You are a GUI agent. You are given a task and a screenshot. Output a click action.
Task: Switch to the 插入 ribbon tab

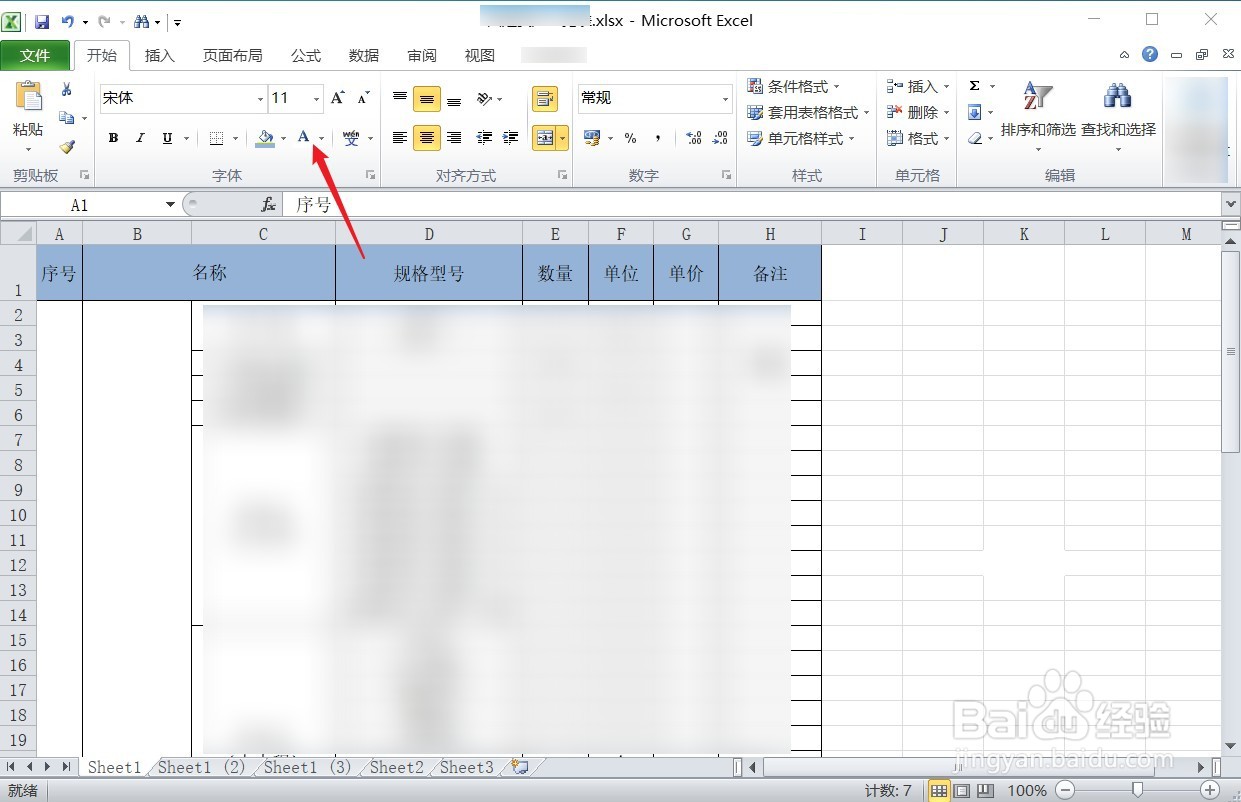[159, 55]
